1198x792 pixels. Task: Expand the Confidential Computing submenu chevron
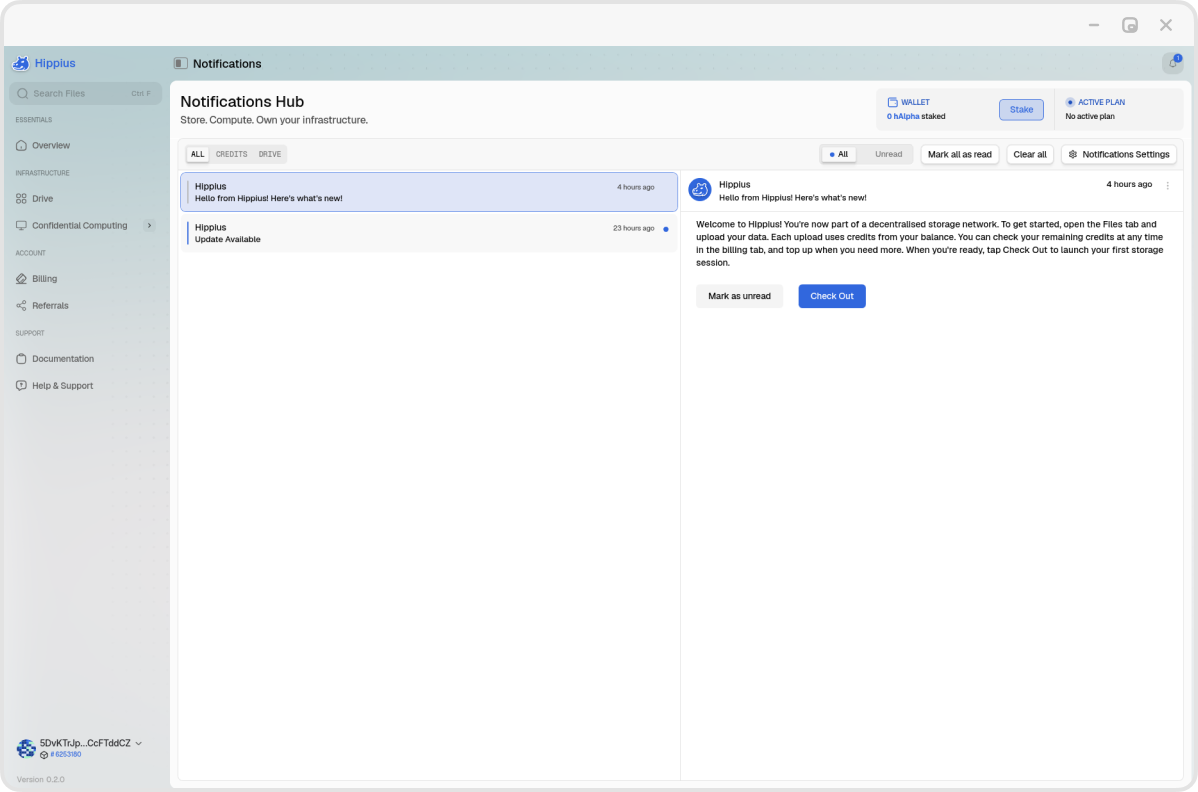coord(150,225)
